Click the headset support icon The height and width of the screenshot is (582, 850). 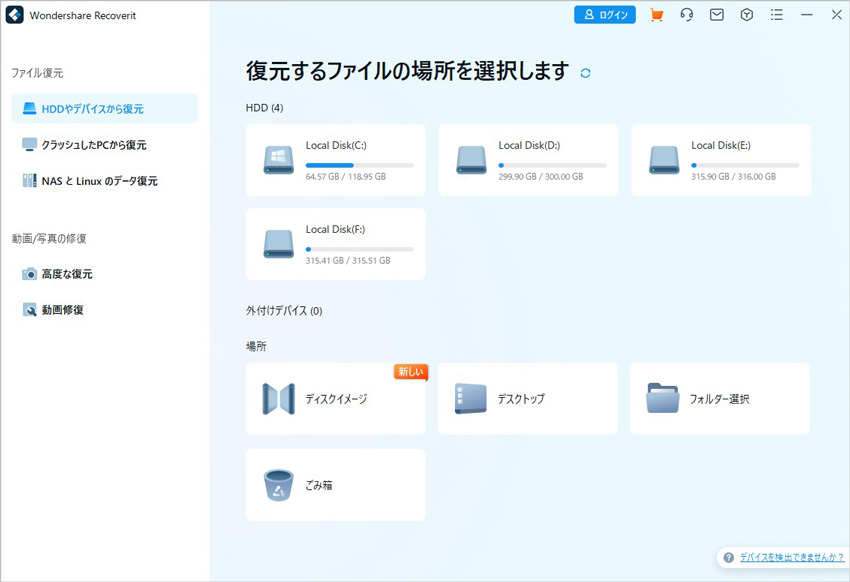(686, 14)
